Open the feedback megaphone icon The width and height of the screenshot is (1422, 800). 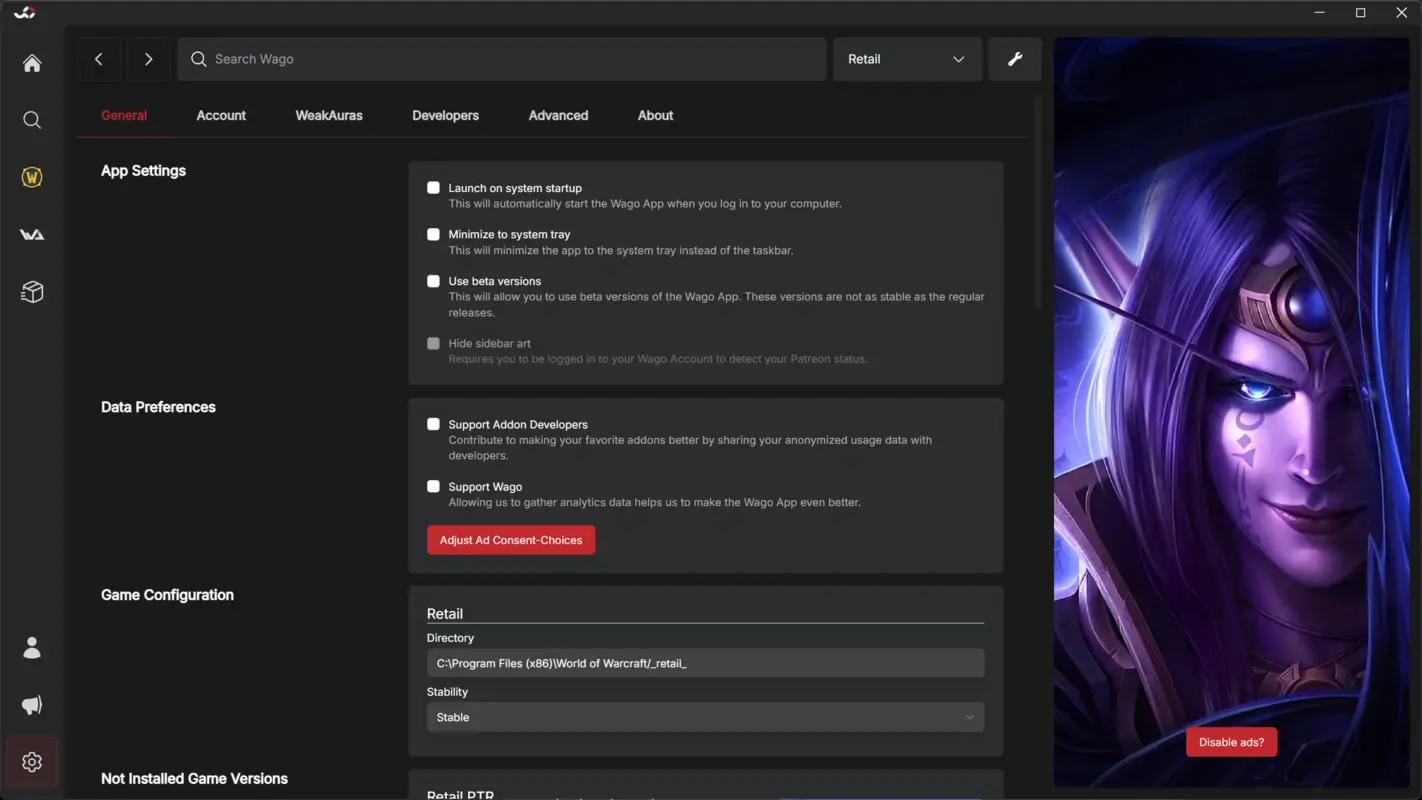31,704
